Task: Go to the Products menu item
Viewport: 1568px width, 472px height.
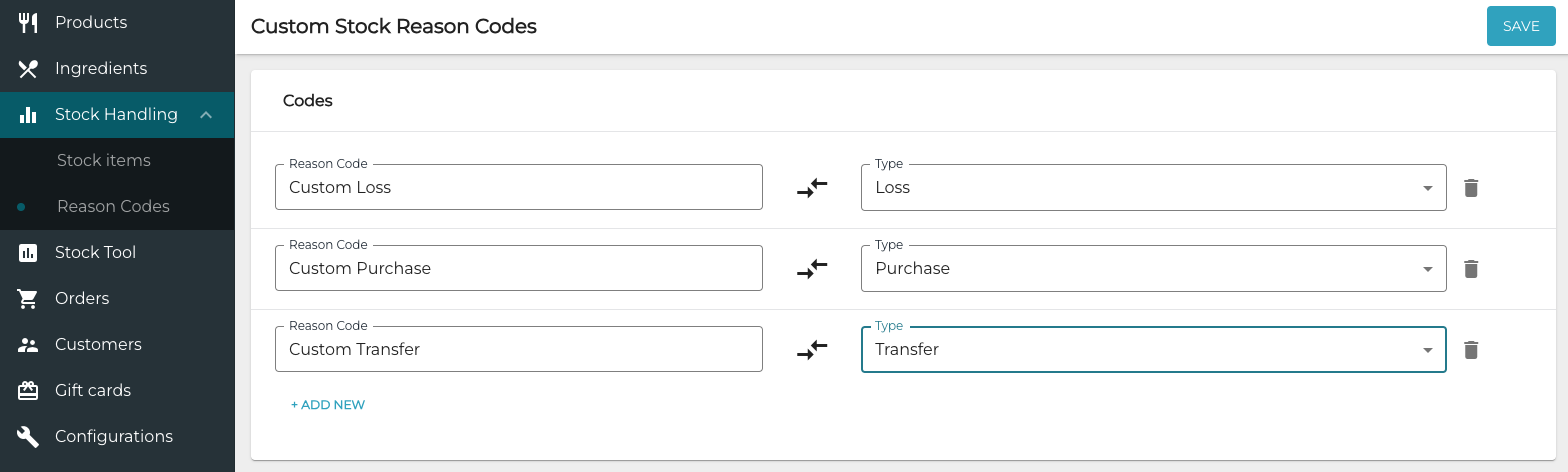Action: [91, 22]
